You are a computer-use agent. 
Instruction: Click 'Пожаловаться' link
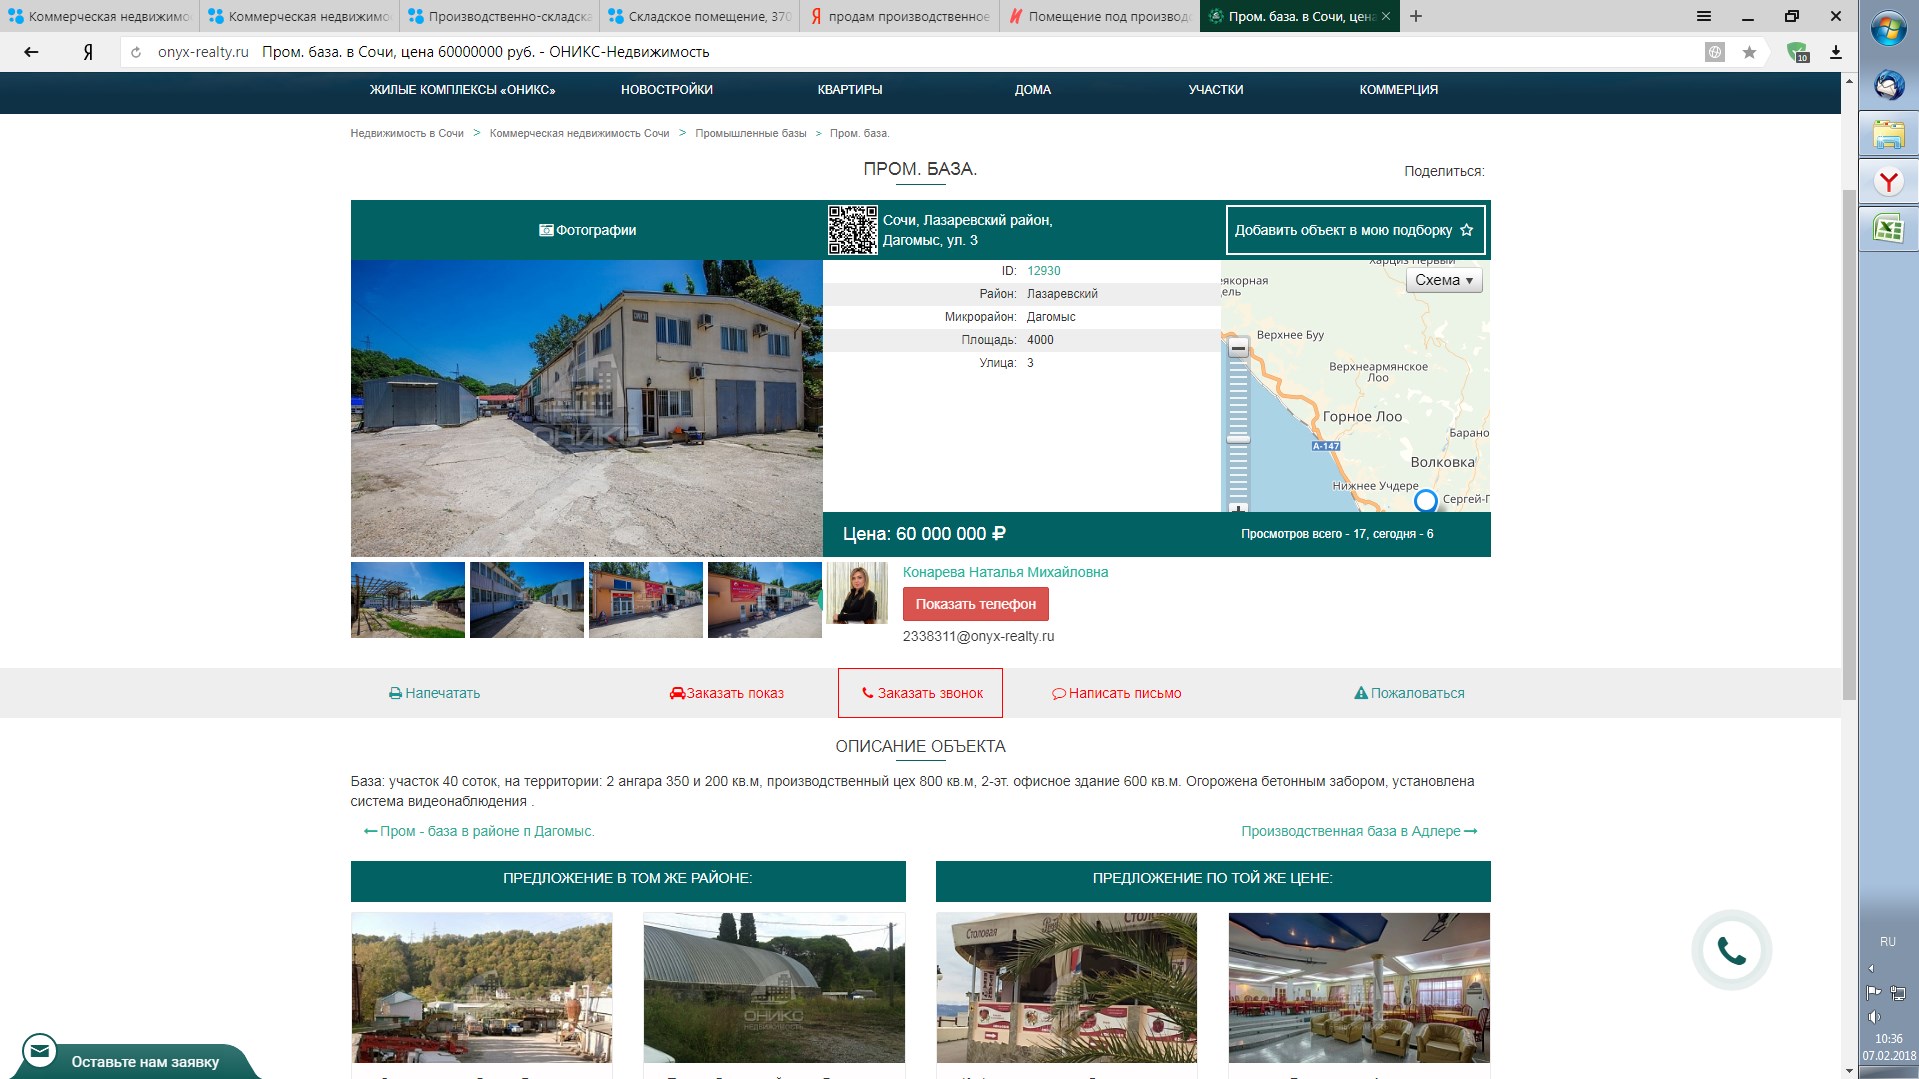(1409, 693)
